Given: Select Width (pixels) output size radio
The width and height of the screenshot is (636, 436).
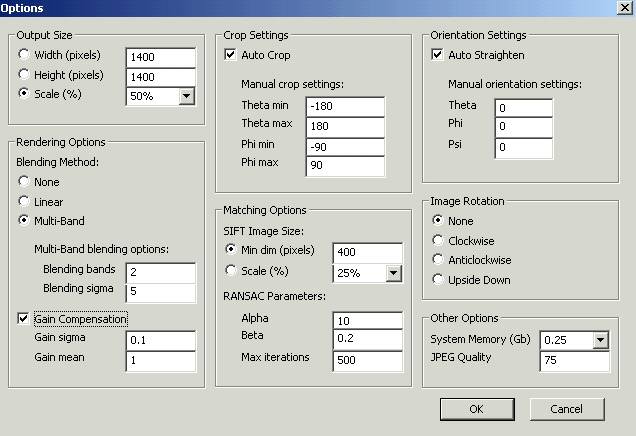Looking at the screenshot, I should click(x=24, y=54).
